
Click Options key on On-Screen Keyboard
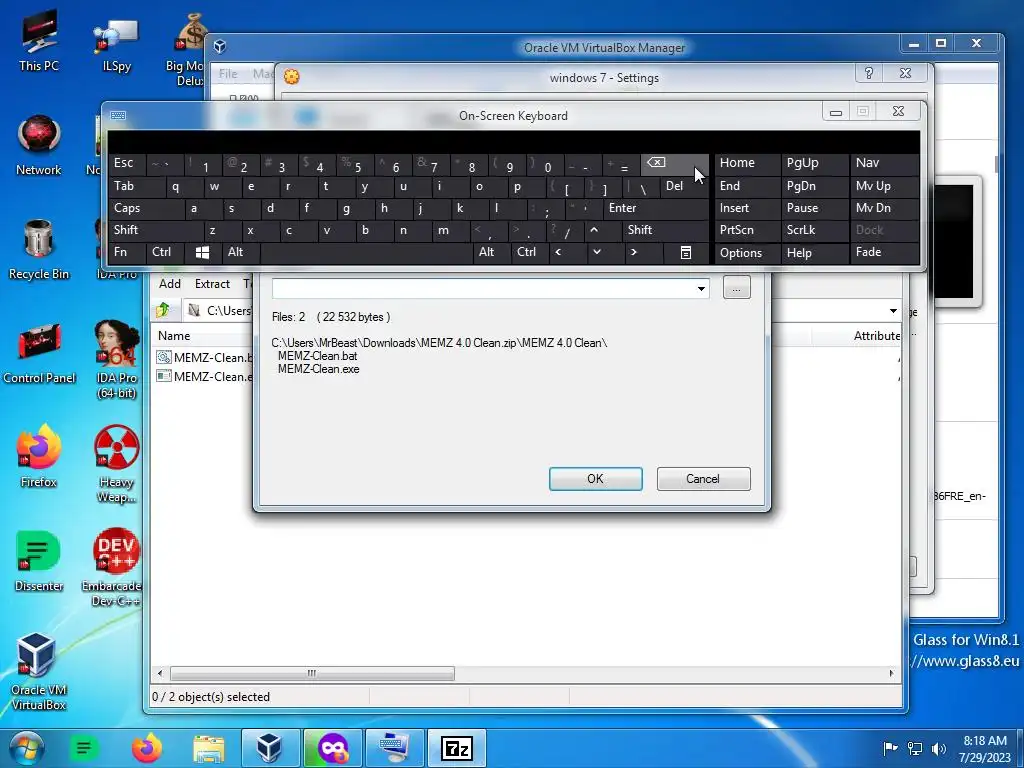pos(747,252)
